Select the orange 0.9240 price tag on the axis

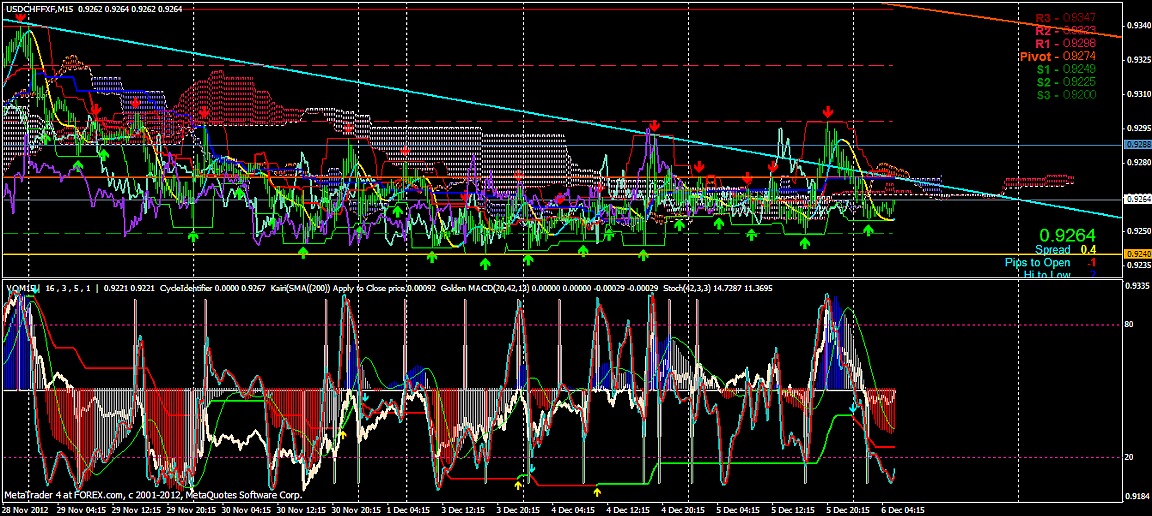[1135, 254]
